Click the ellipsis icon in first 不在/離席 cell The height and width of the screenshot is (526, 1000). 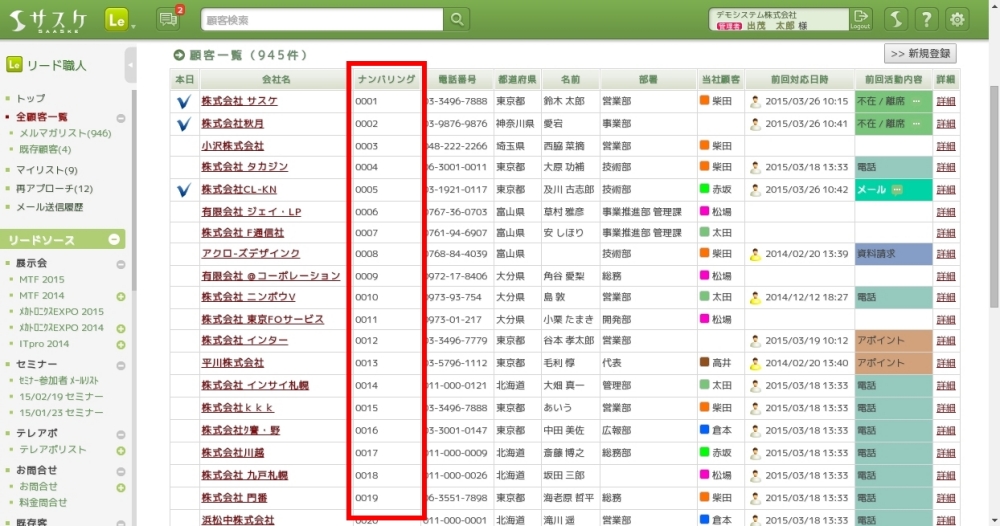[915, 101]
